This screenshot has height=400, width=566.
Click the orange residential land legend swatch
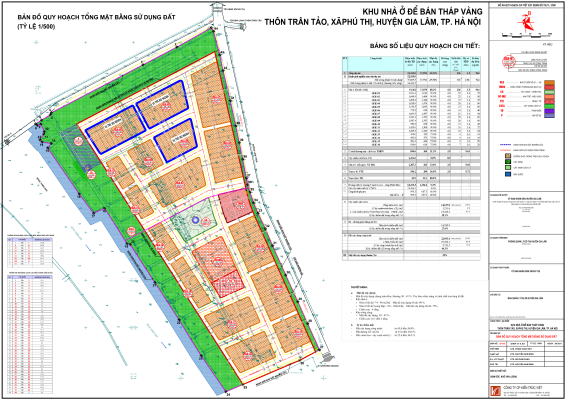549,82
